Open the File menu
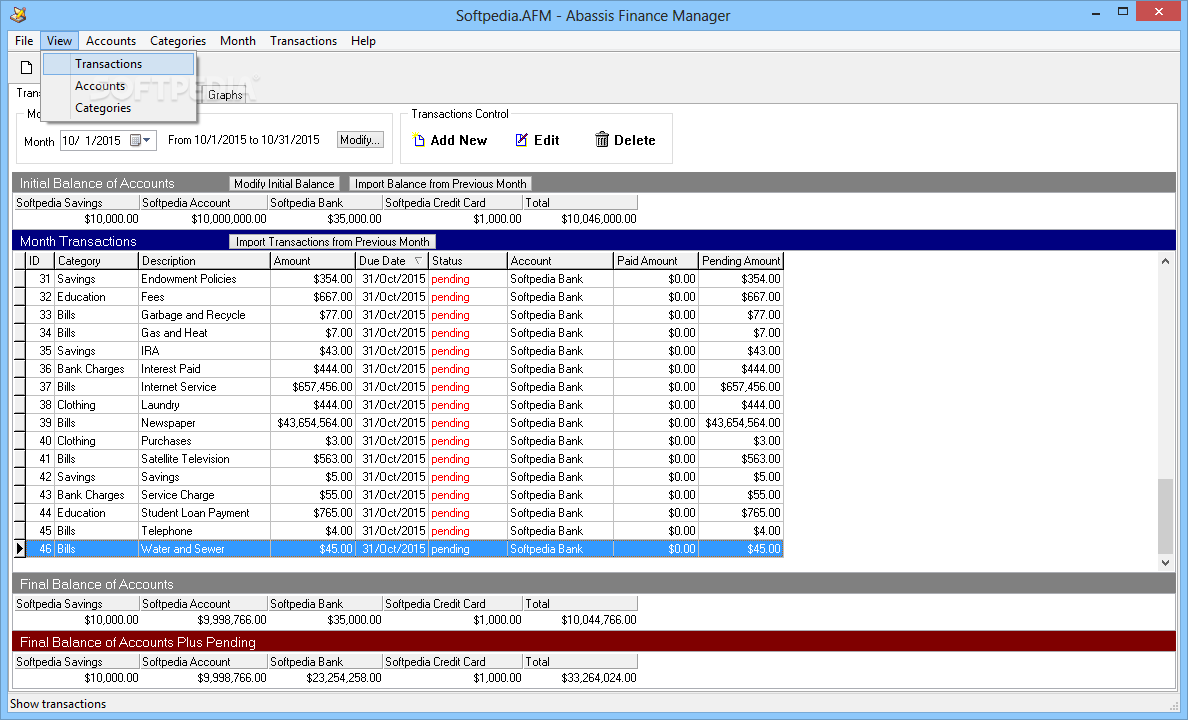This screenshot has height=720, width=1188. [23, 41]
